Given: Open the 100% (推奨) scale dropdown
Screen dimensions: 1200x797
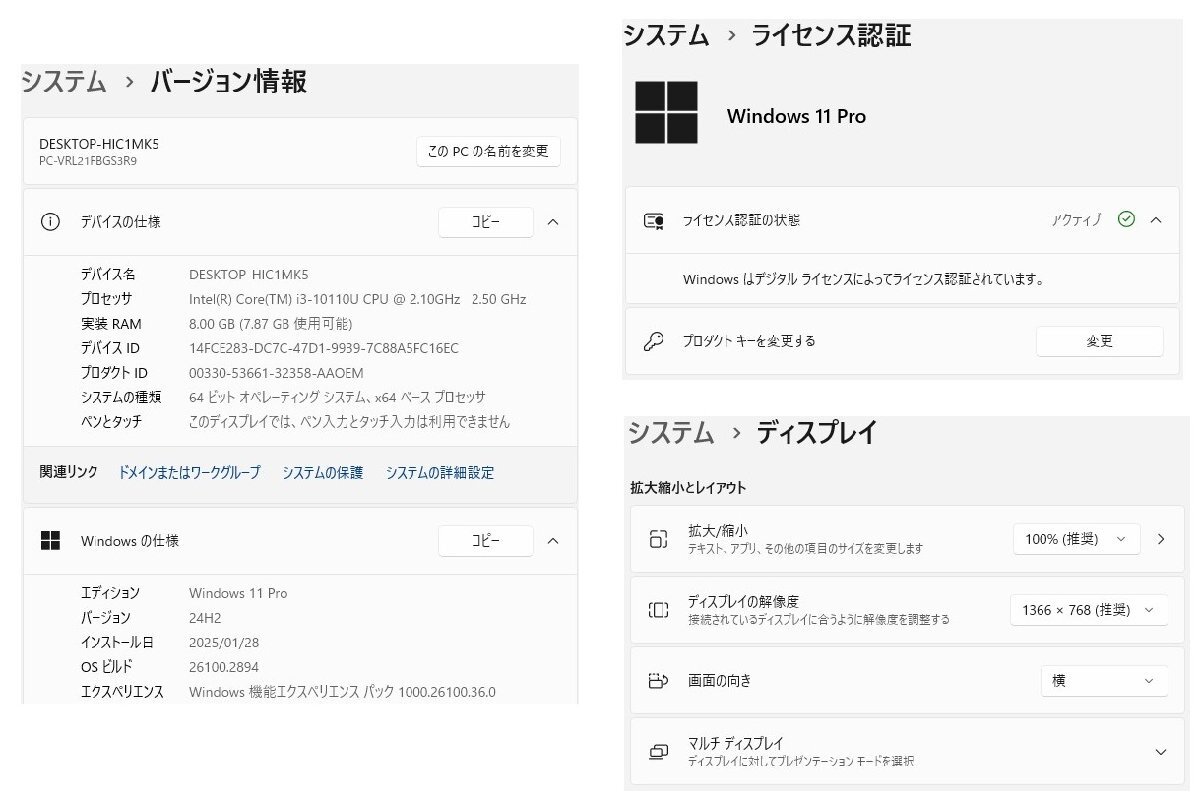Looking at the screenshot, I should coord(1076,539).
